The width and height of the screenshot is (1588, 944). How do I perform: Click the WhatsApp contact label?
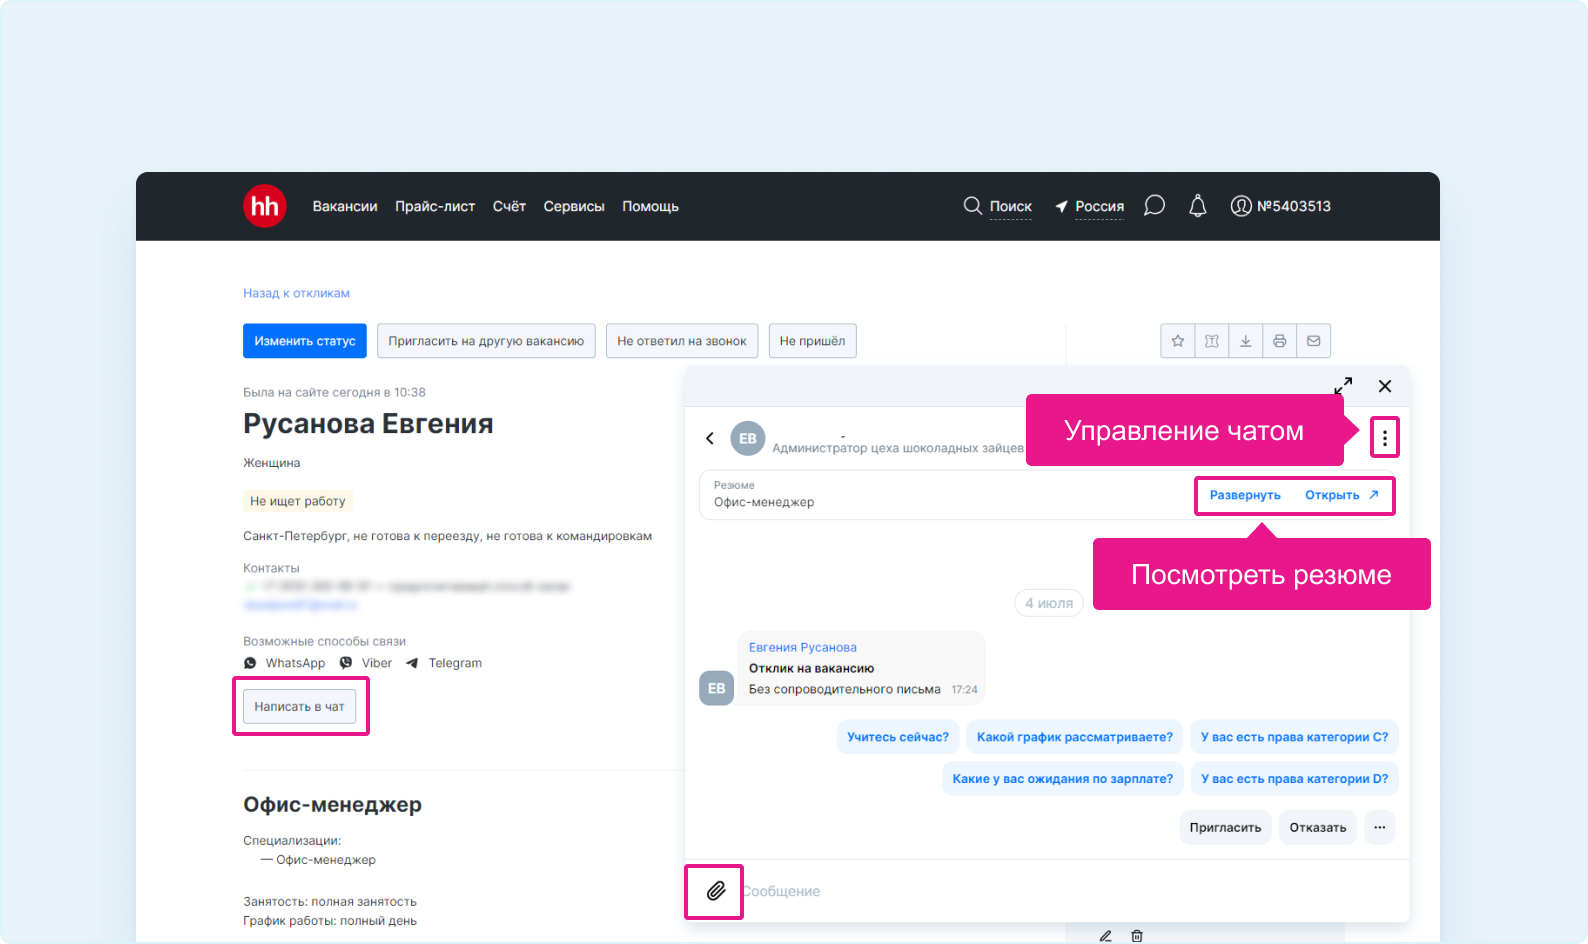[295, 663]
